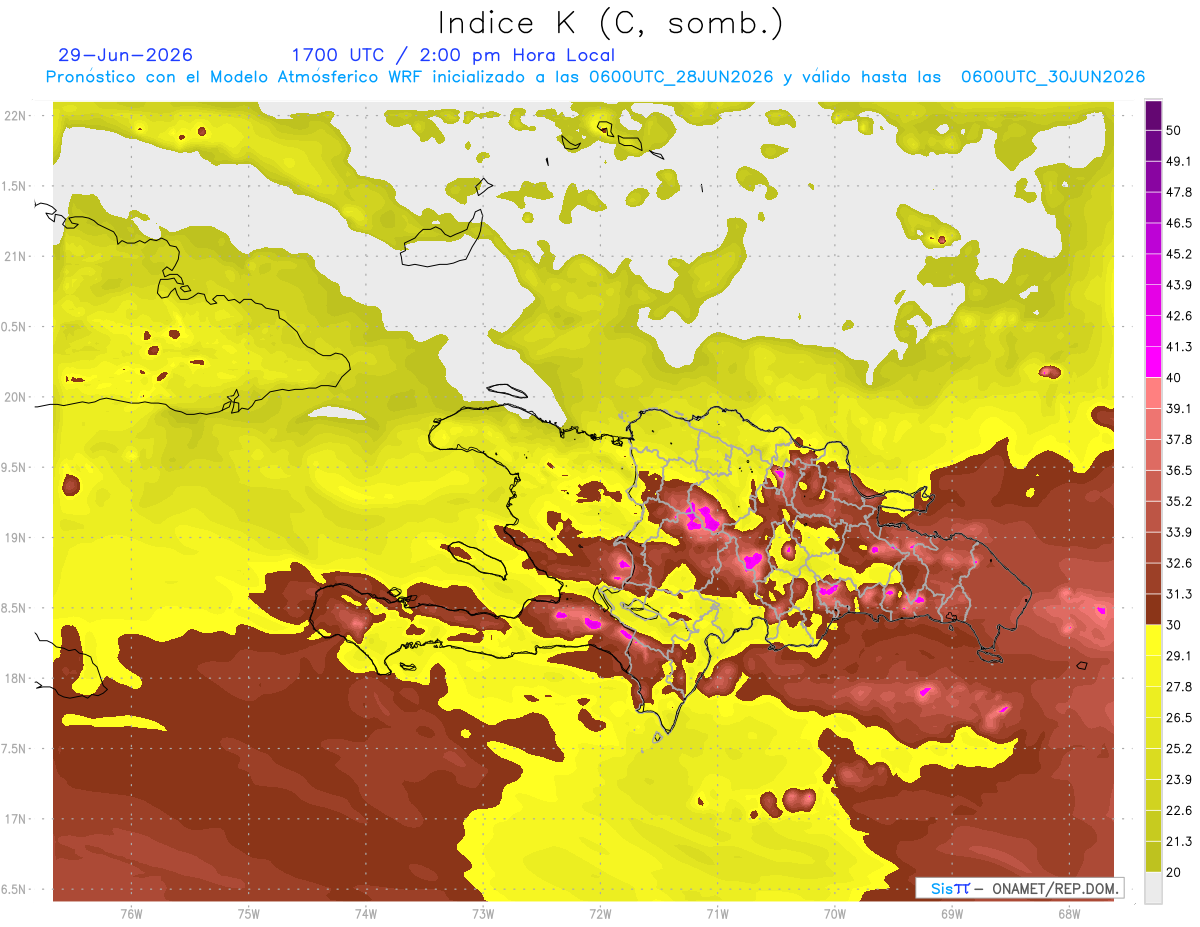Click the 21N latitude axis label
Image resolution: width=1200 pixels, height=927 pixels.
tap(16, 256)
